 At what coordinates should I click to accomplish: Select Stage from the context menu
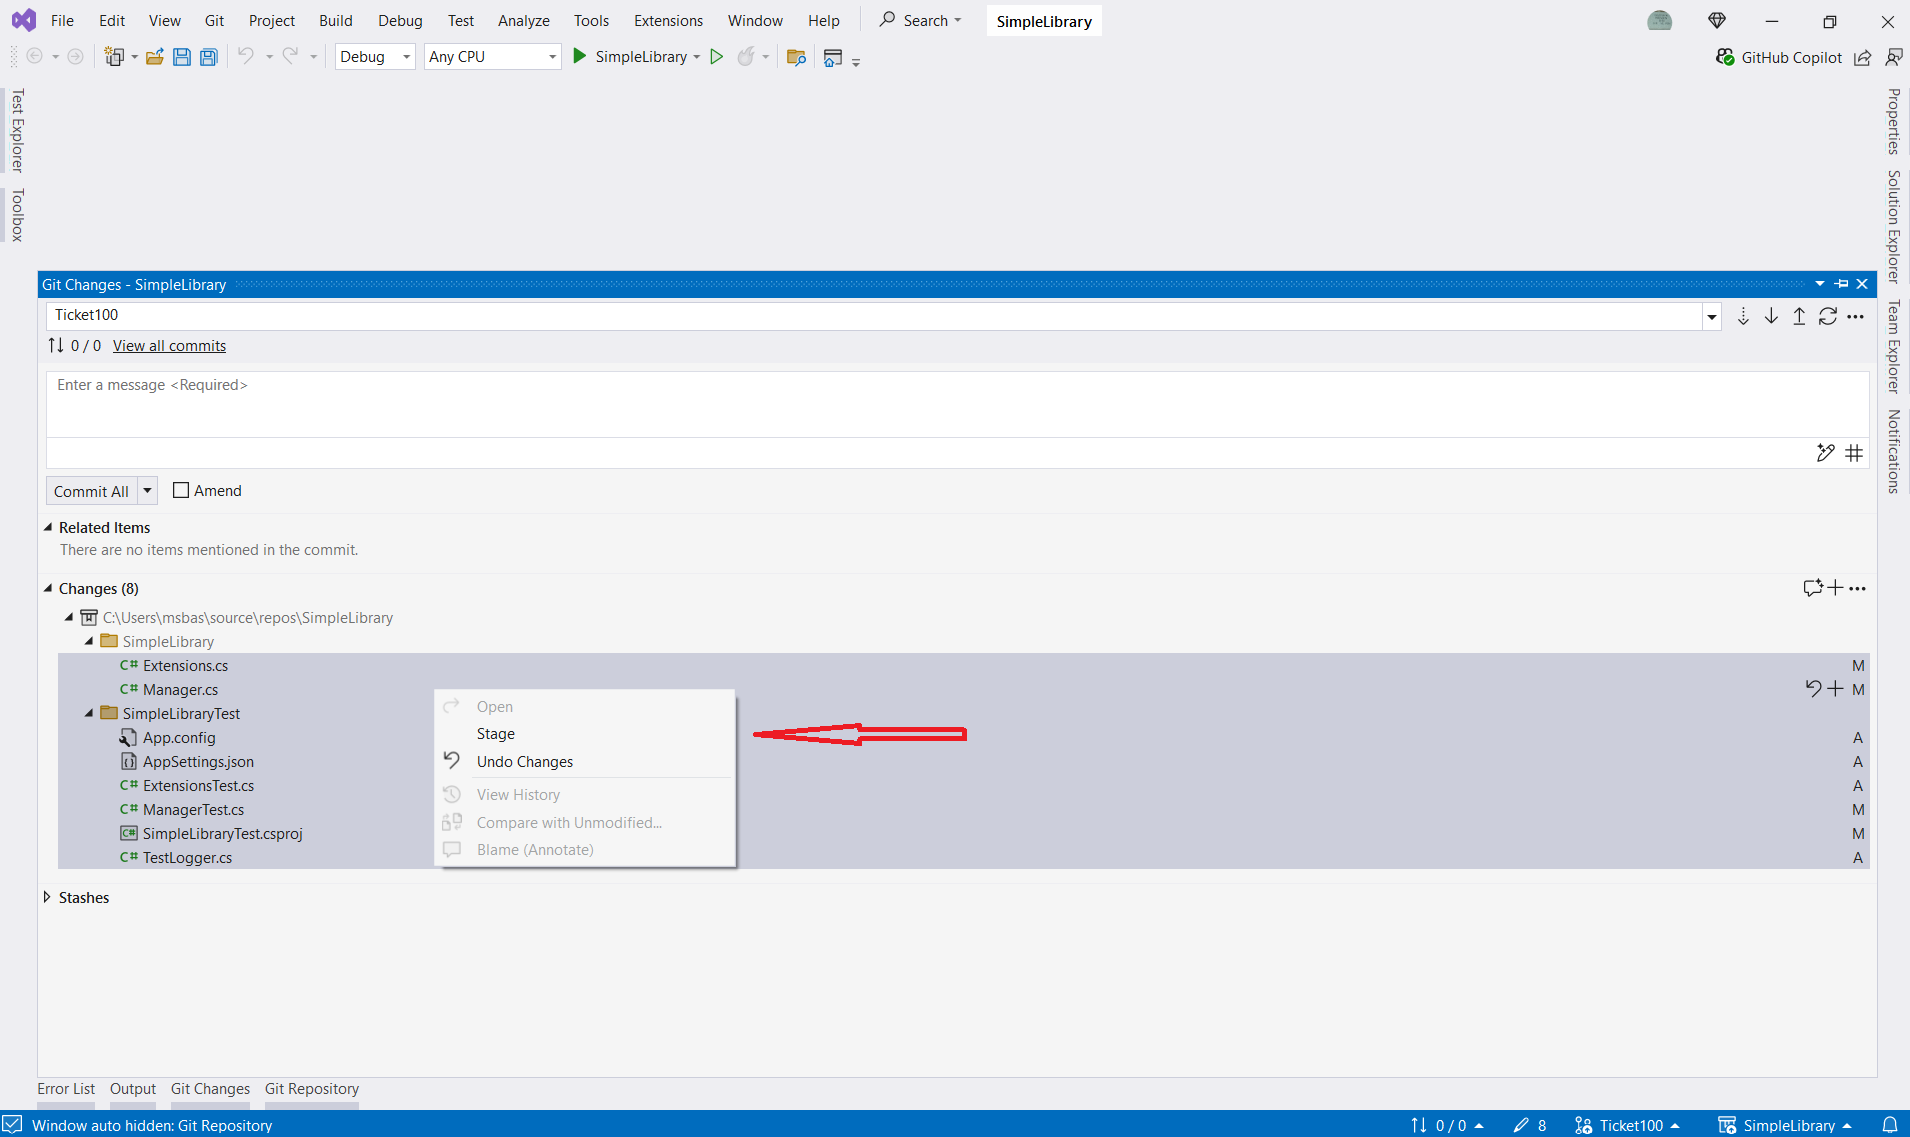coord(496,733)
